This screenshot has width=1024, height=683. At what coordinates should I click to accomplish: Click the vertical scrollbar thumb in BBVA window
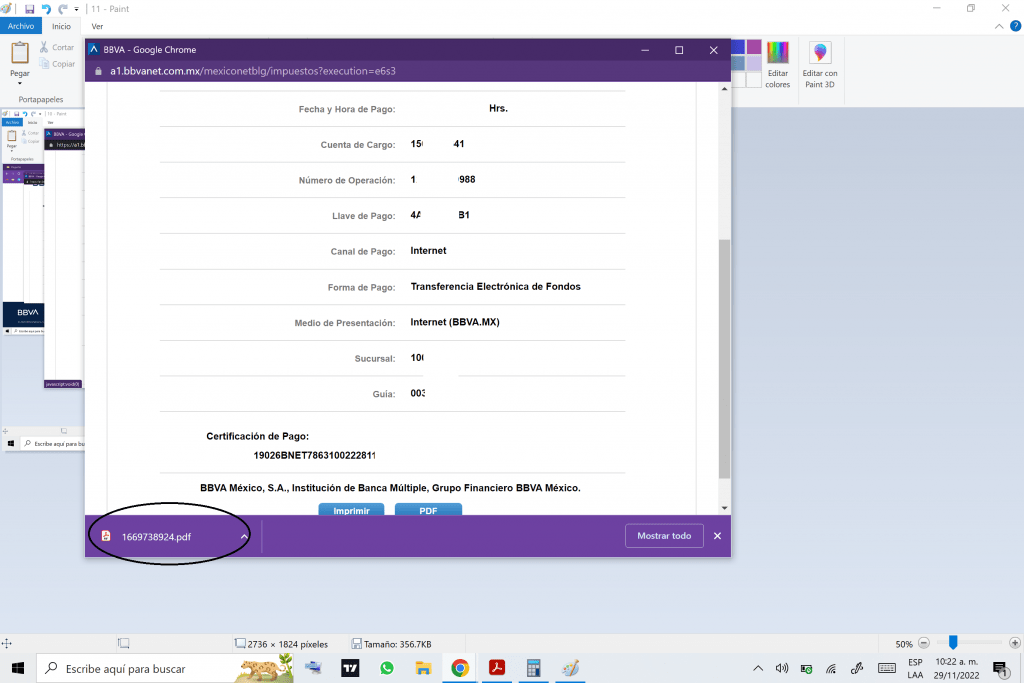724,359
